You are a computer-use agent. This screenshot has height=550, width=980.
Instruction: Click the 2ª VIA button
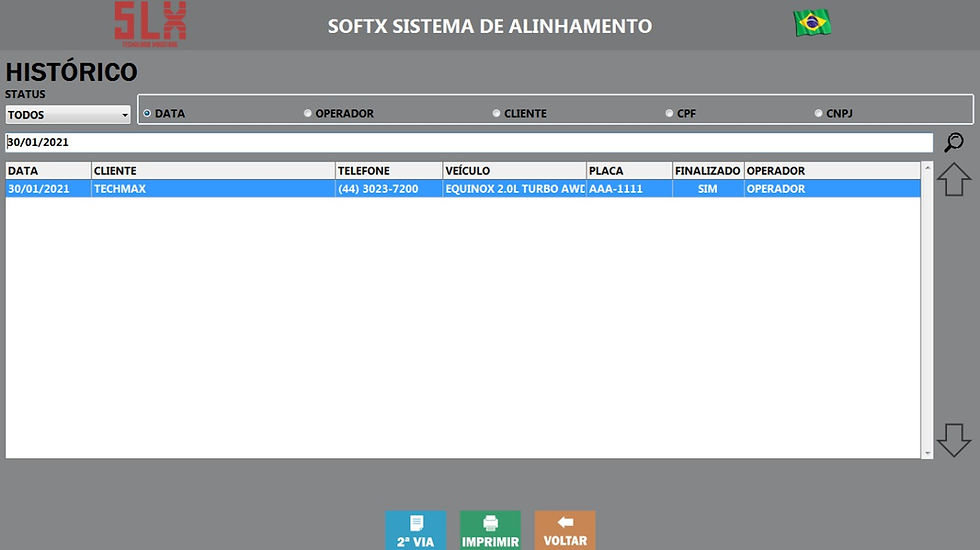pos(416,531)
